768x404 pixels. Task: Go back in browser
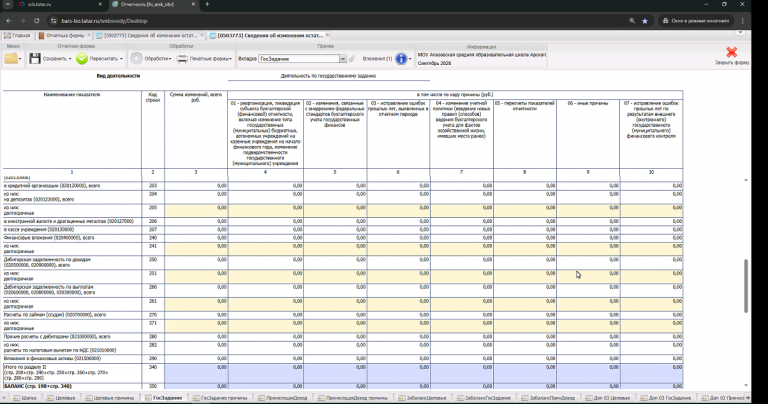coord(9,21)
